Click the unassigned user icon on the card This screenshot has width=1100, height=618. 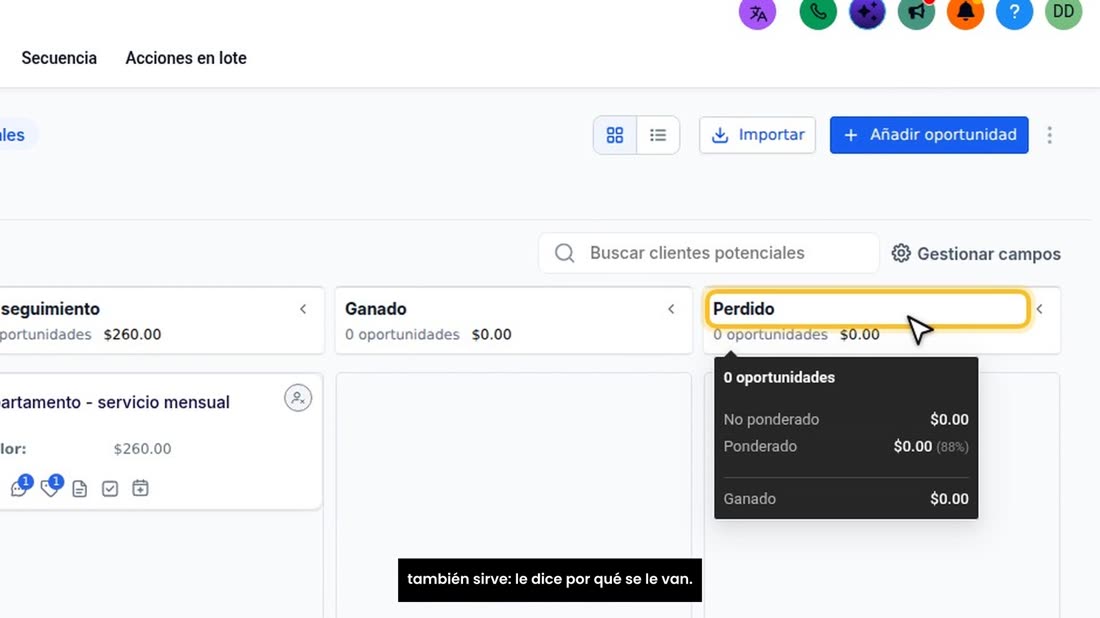pyautogui.click(x=298, y=398)
